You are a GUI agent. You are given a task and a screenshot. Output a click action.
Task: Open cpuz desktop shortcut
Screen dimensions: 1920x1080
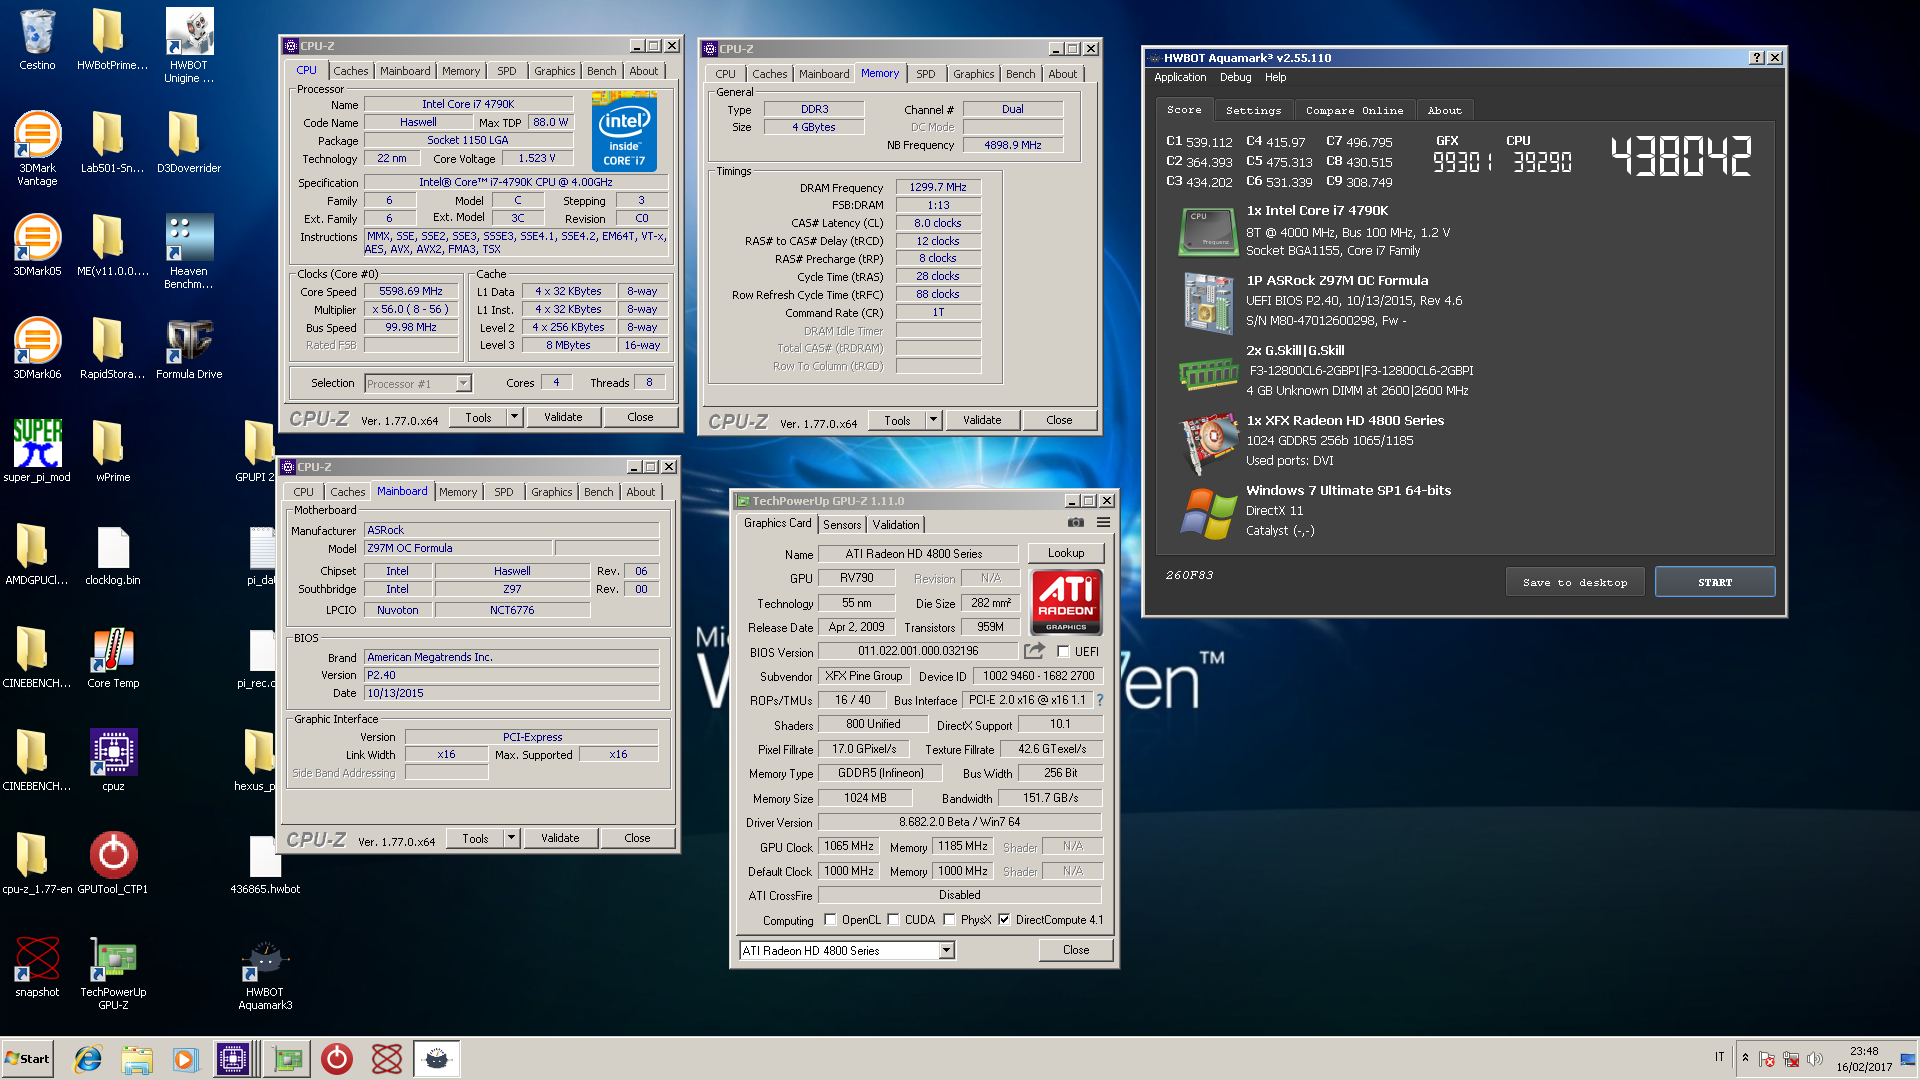113,760
